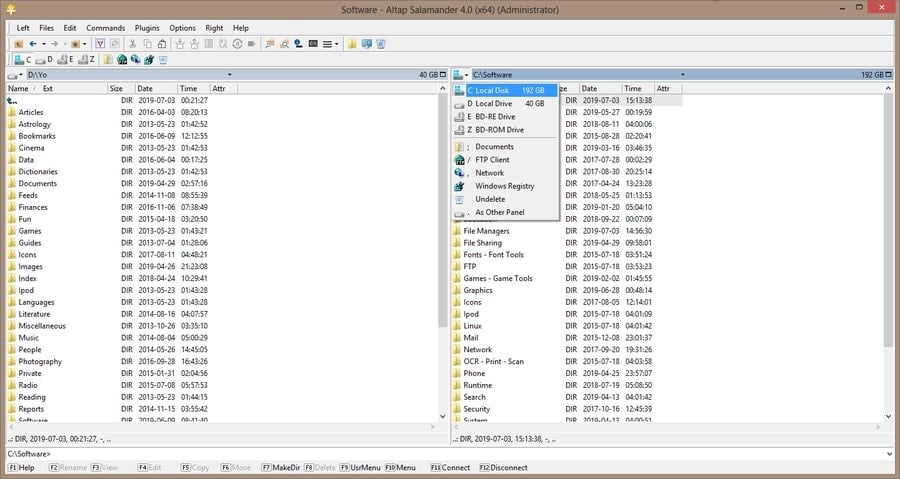Click the F10 Menu button
Screen dimensions: 900x479
(401, 468)
